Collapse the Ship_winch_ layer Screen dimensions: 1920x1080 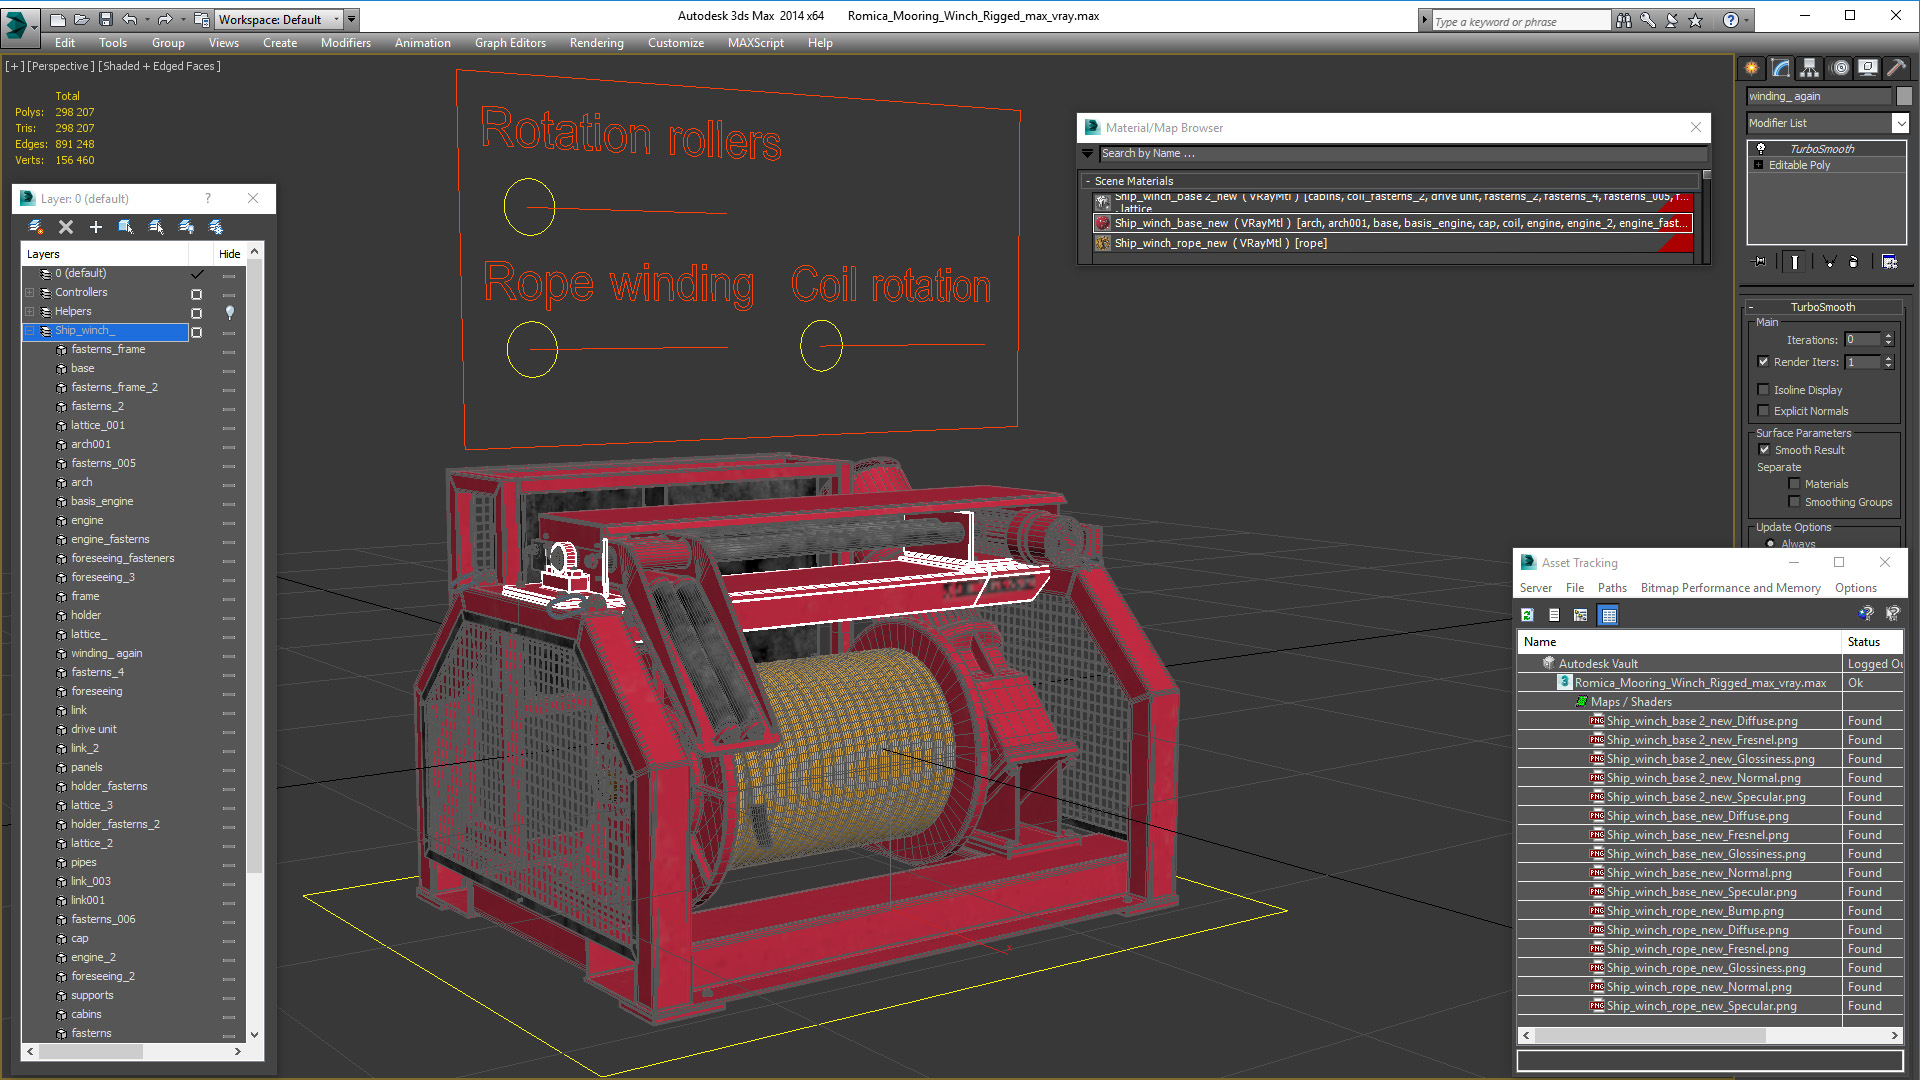coord(30,331)
